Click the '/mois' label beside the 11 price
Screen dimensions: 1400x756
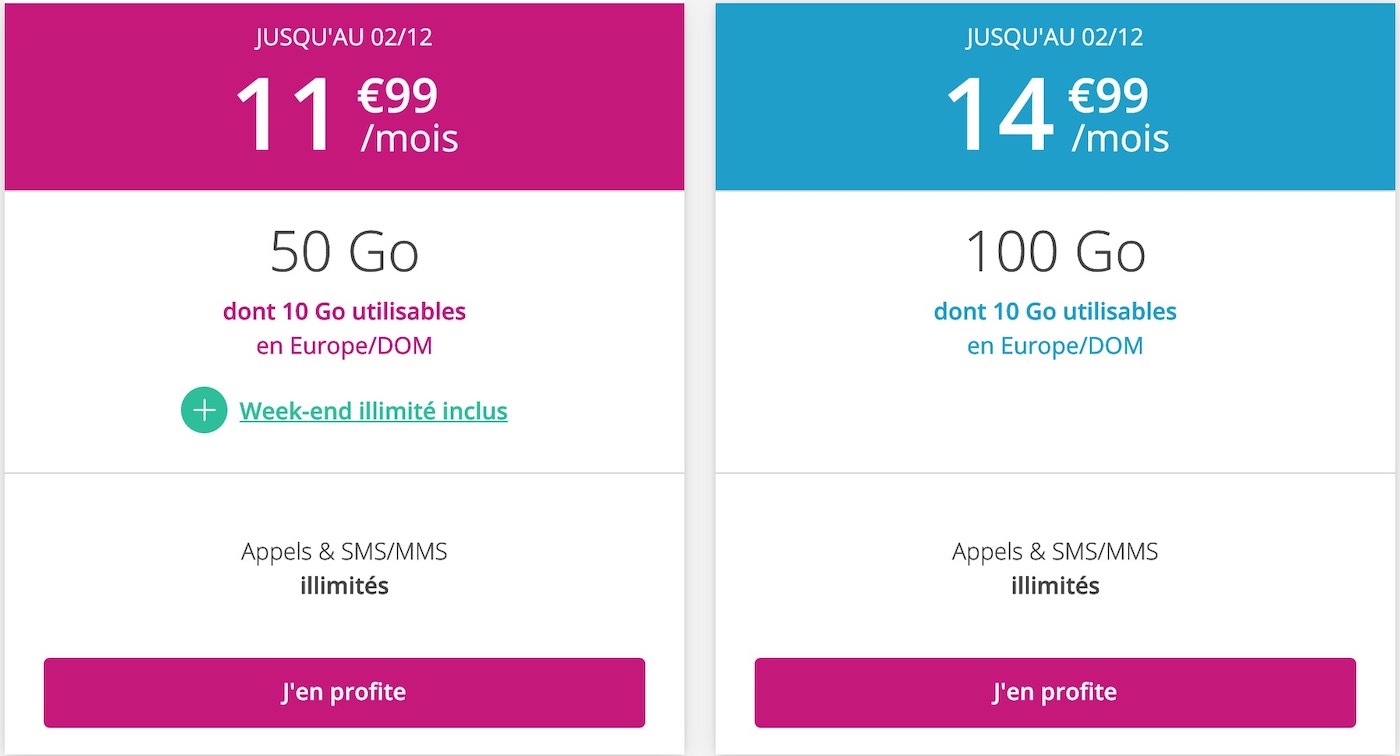tap(409, 138)
